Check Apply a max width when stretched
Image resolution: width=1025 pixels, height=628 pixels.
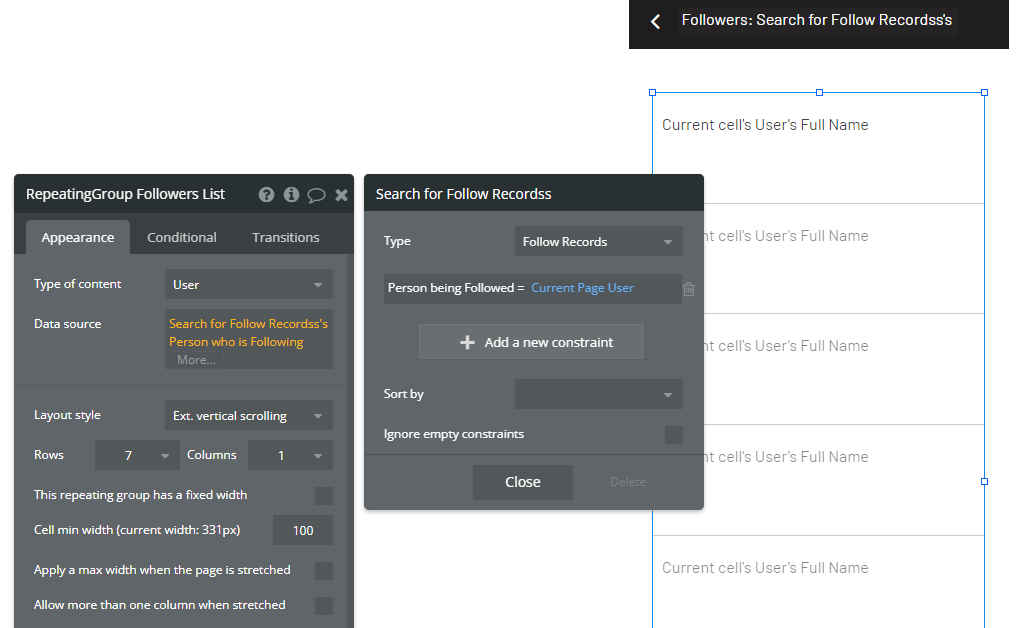pyautogui.click(x=324, y=571)
